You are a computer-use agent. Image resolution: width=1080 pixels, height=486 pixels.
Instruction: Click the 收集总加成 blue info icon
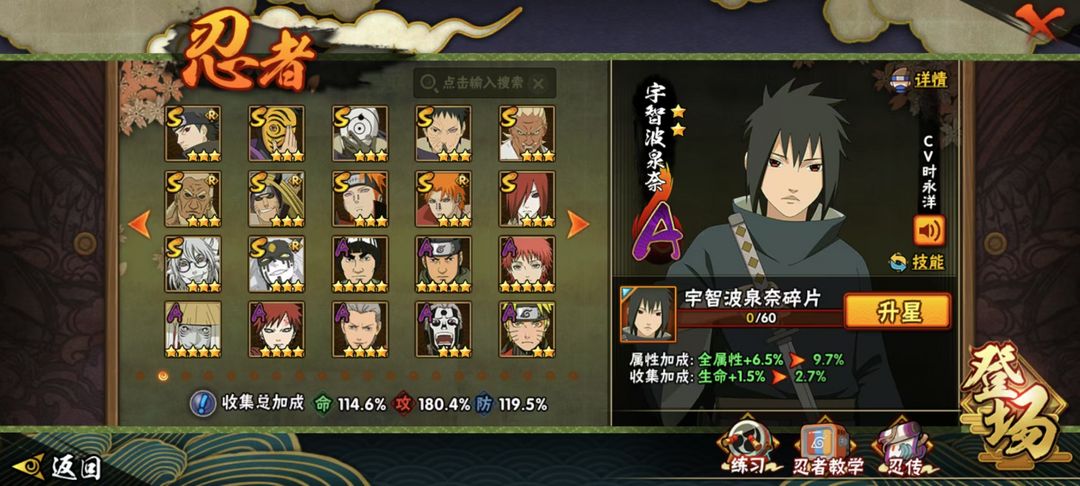[x=200, y=403]
